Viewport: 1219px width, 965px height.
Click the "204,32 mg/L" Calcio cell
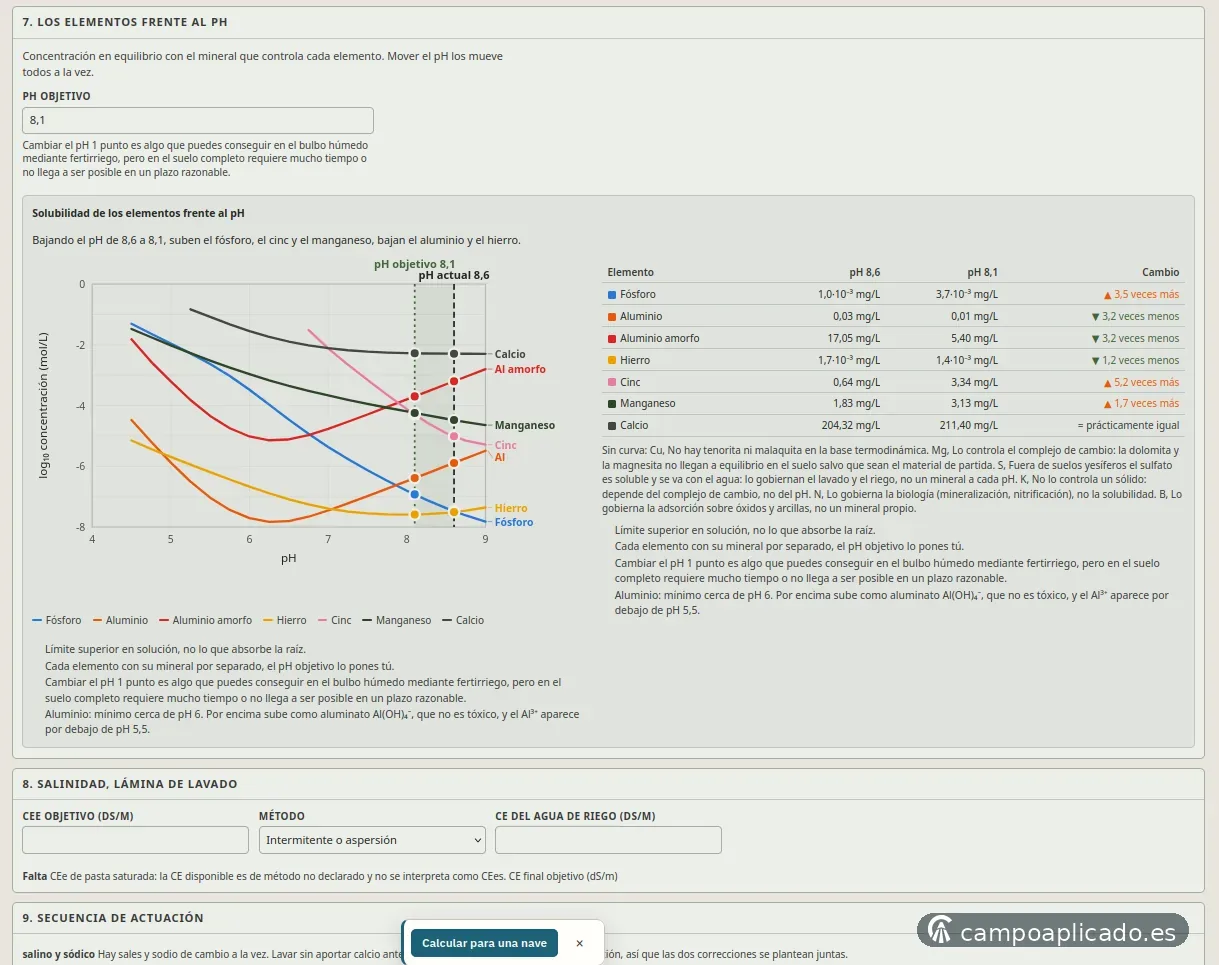click(851, 426)
